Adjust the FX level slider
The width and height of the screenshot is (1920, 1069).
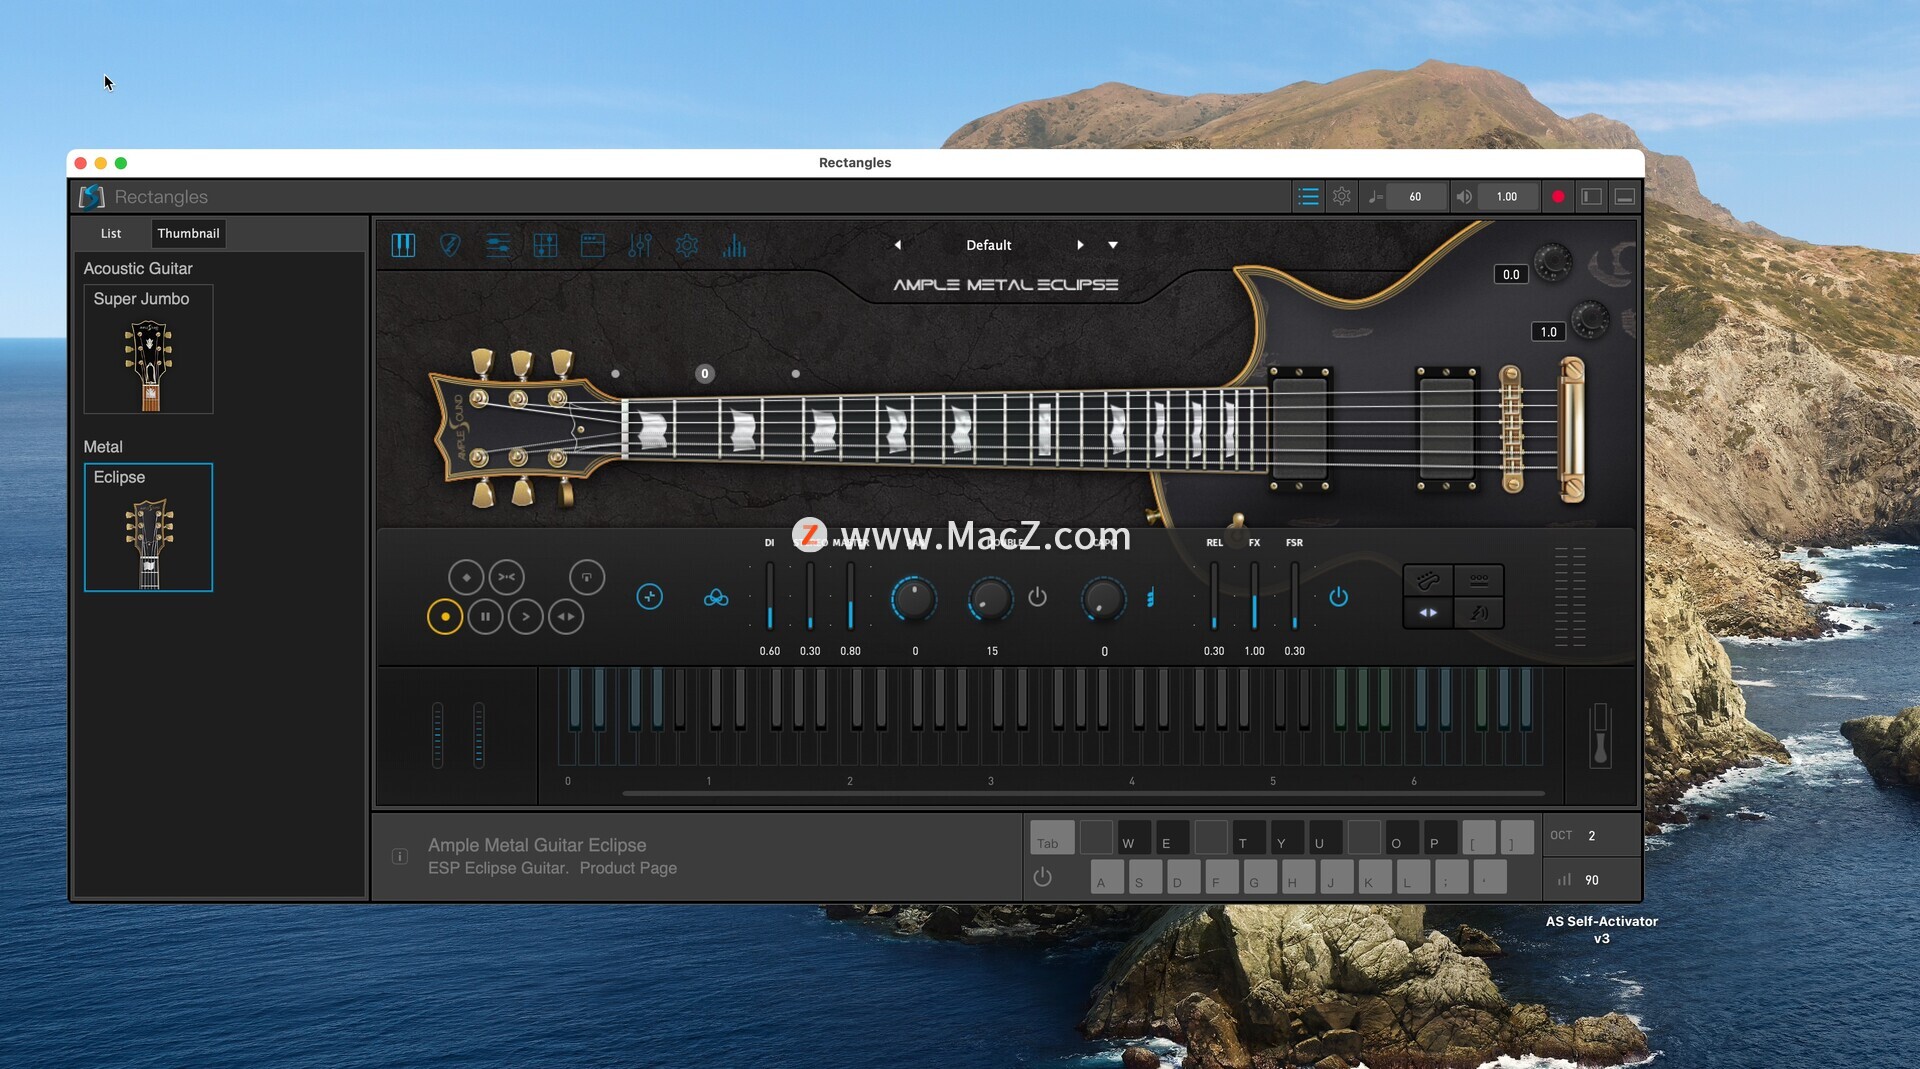click(x=1254, y=597)
